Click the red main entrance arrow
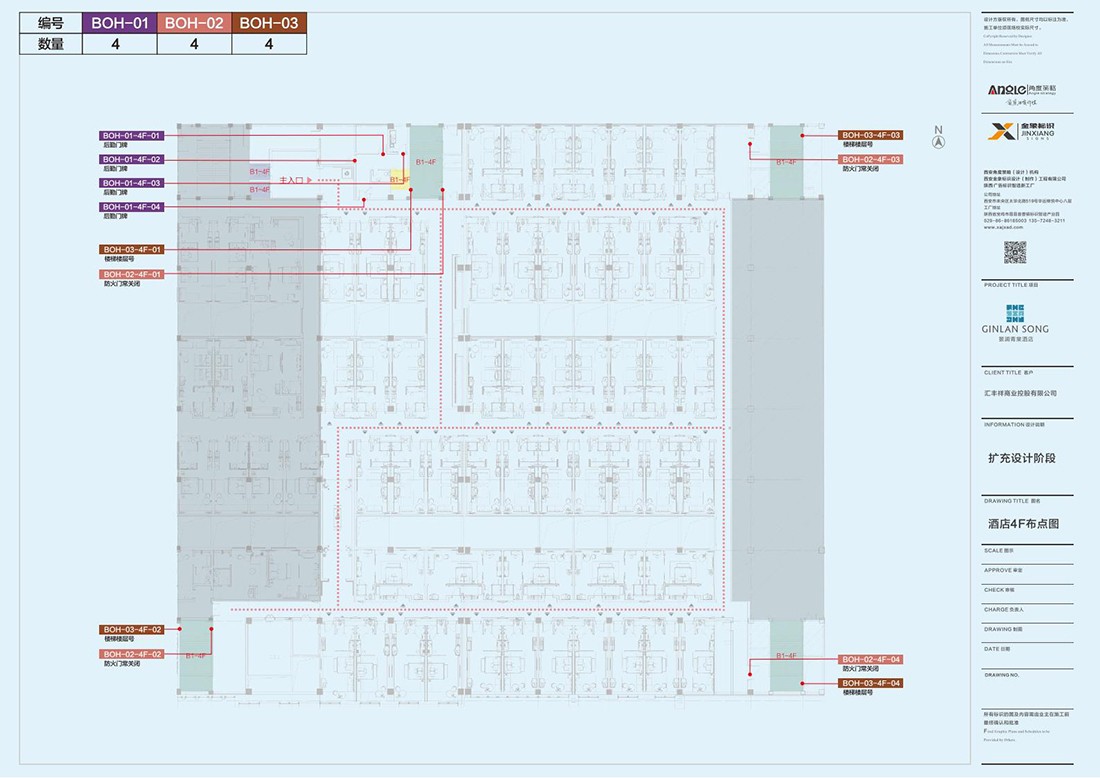The width and height of the screenshot is (1100, 778). [310, 179]
